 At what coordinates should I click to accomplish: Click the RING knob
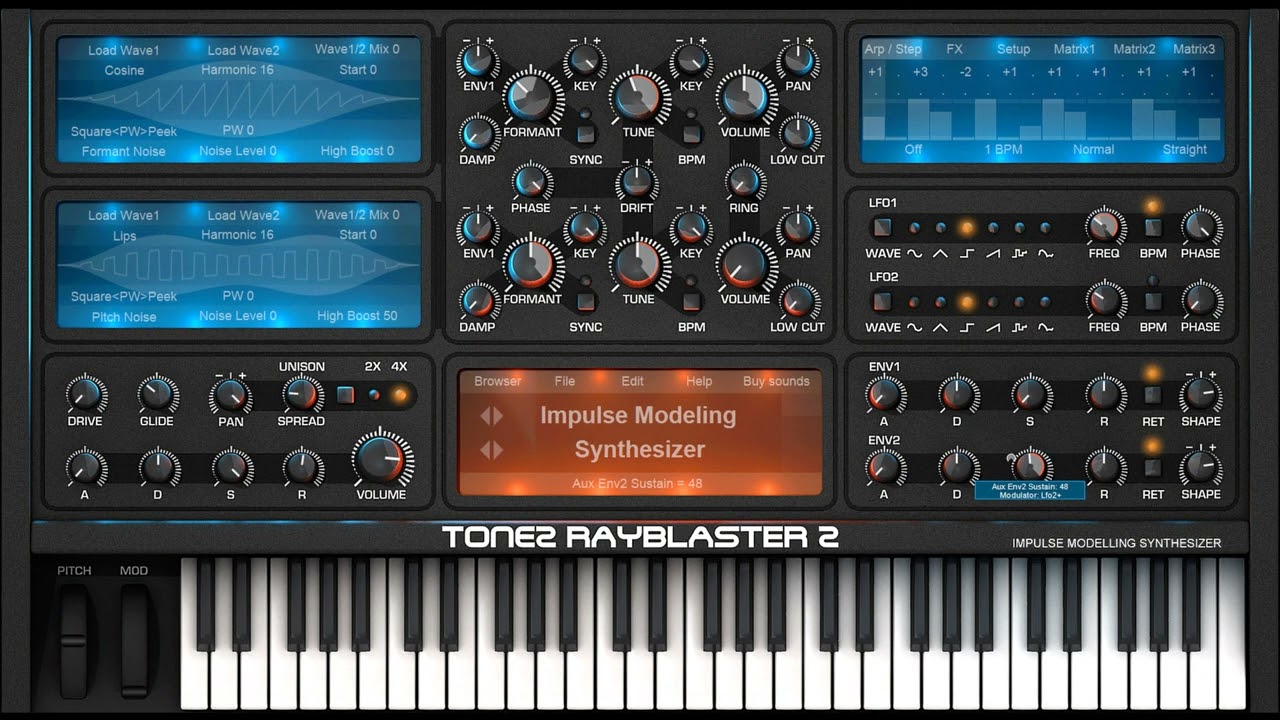(x=743, y=182)
